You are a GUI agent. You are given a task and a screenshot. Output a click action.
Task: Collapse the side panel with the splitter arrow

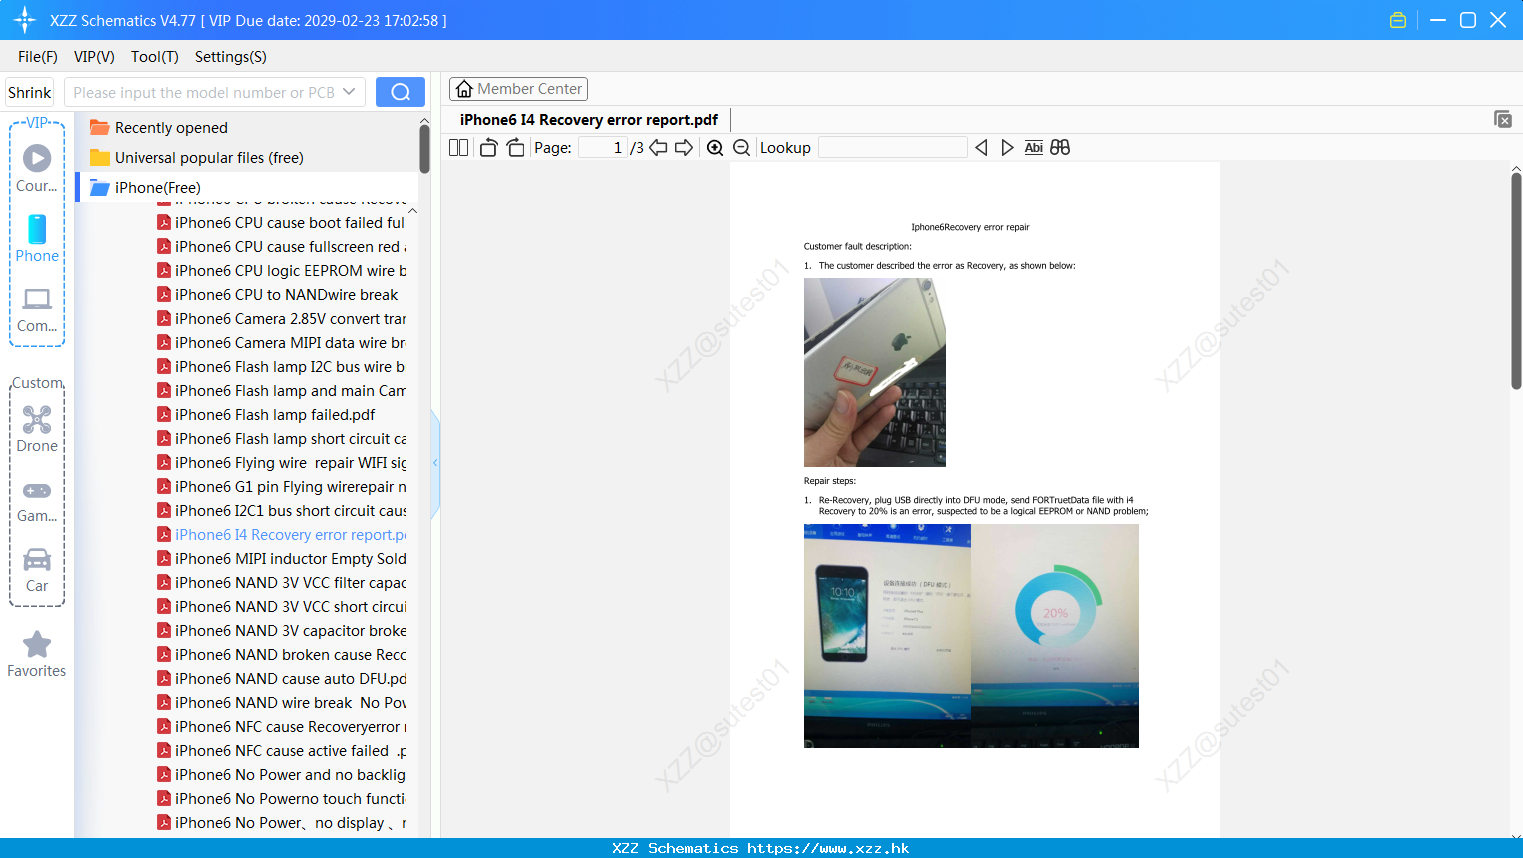(x=435, y=463)
